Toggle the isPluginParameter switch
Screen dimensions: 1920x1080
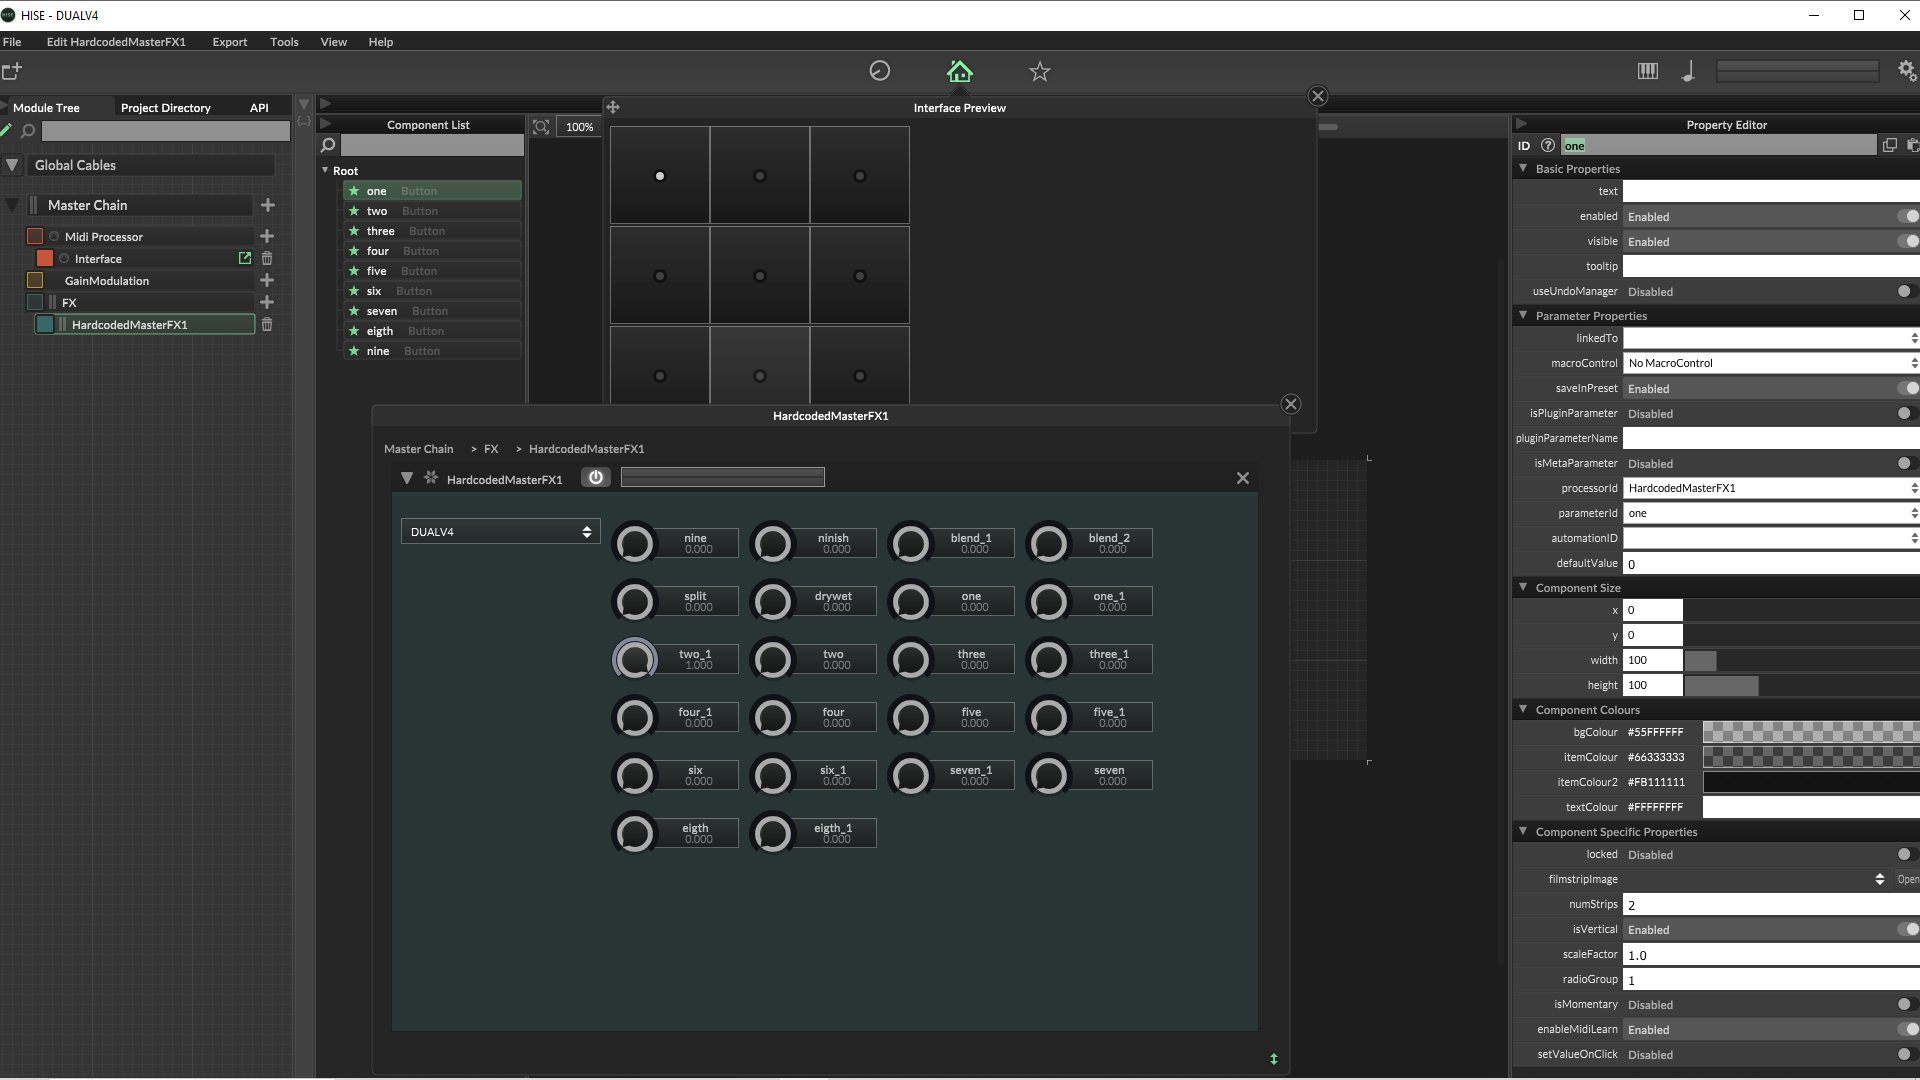(1906, 413)
